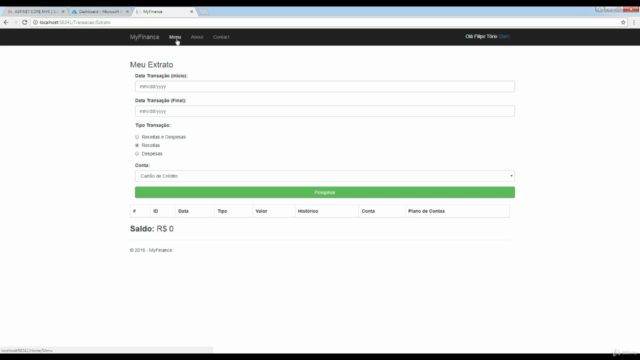
Task: Select the Receitas e Despesas radio button
Action: coord(137,137)
